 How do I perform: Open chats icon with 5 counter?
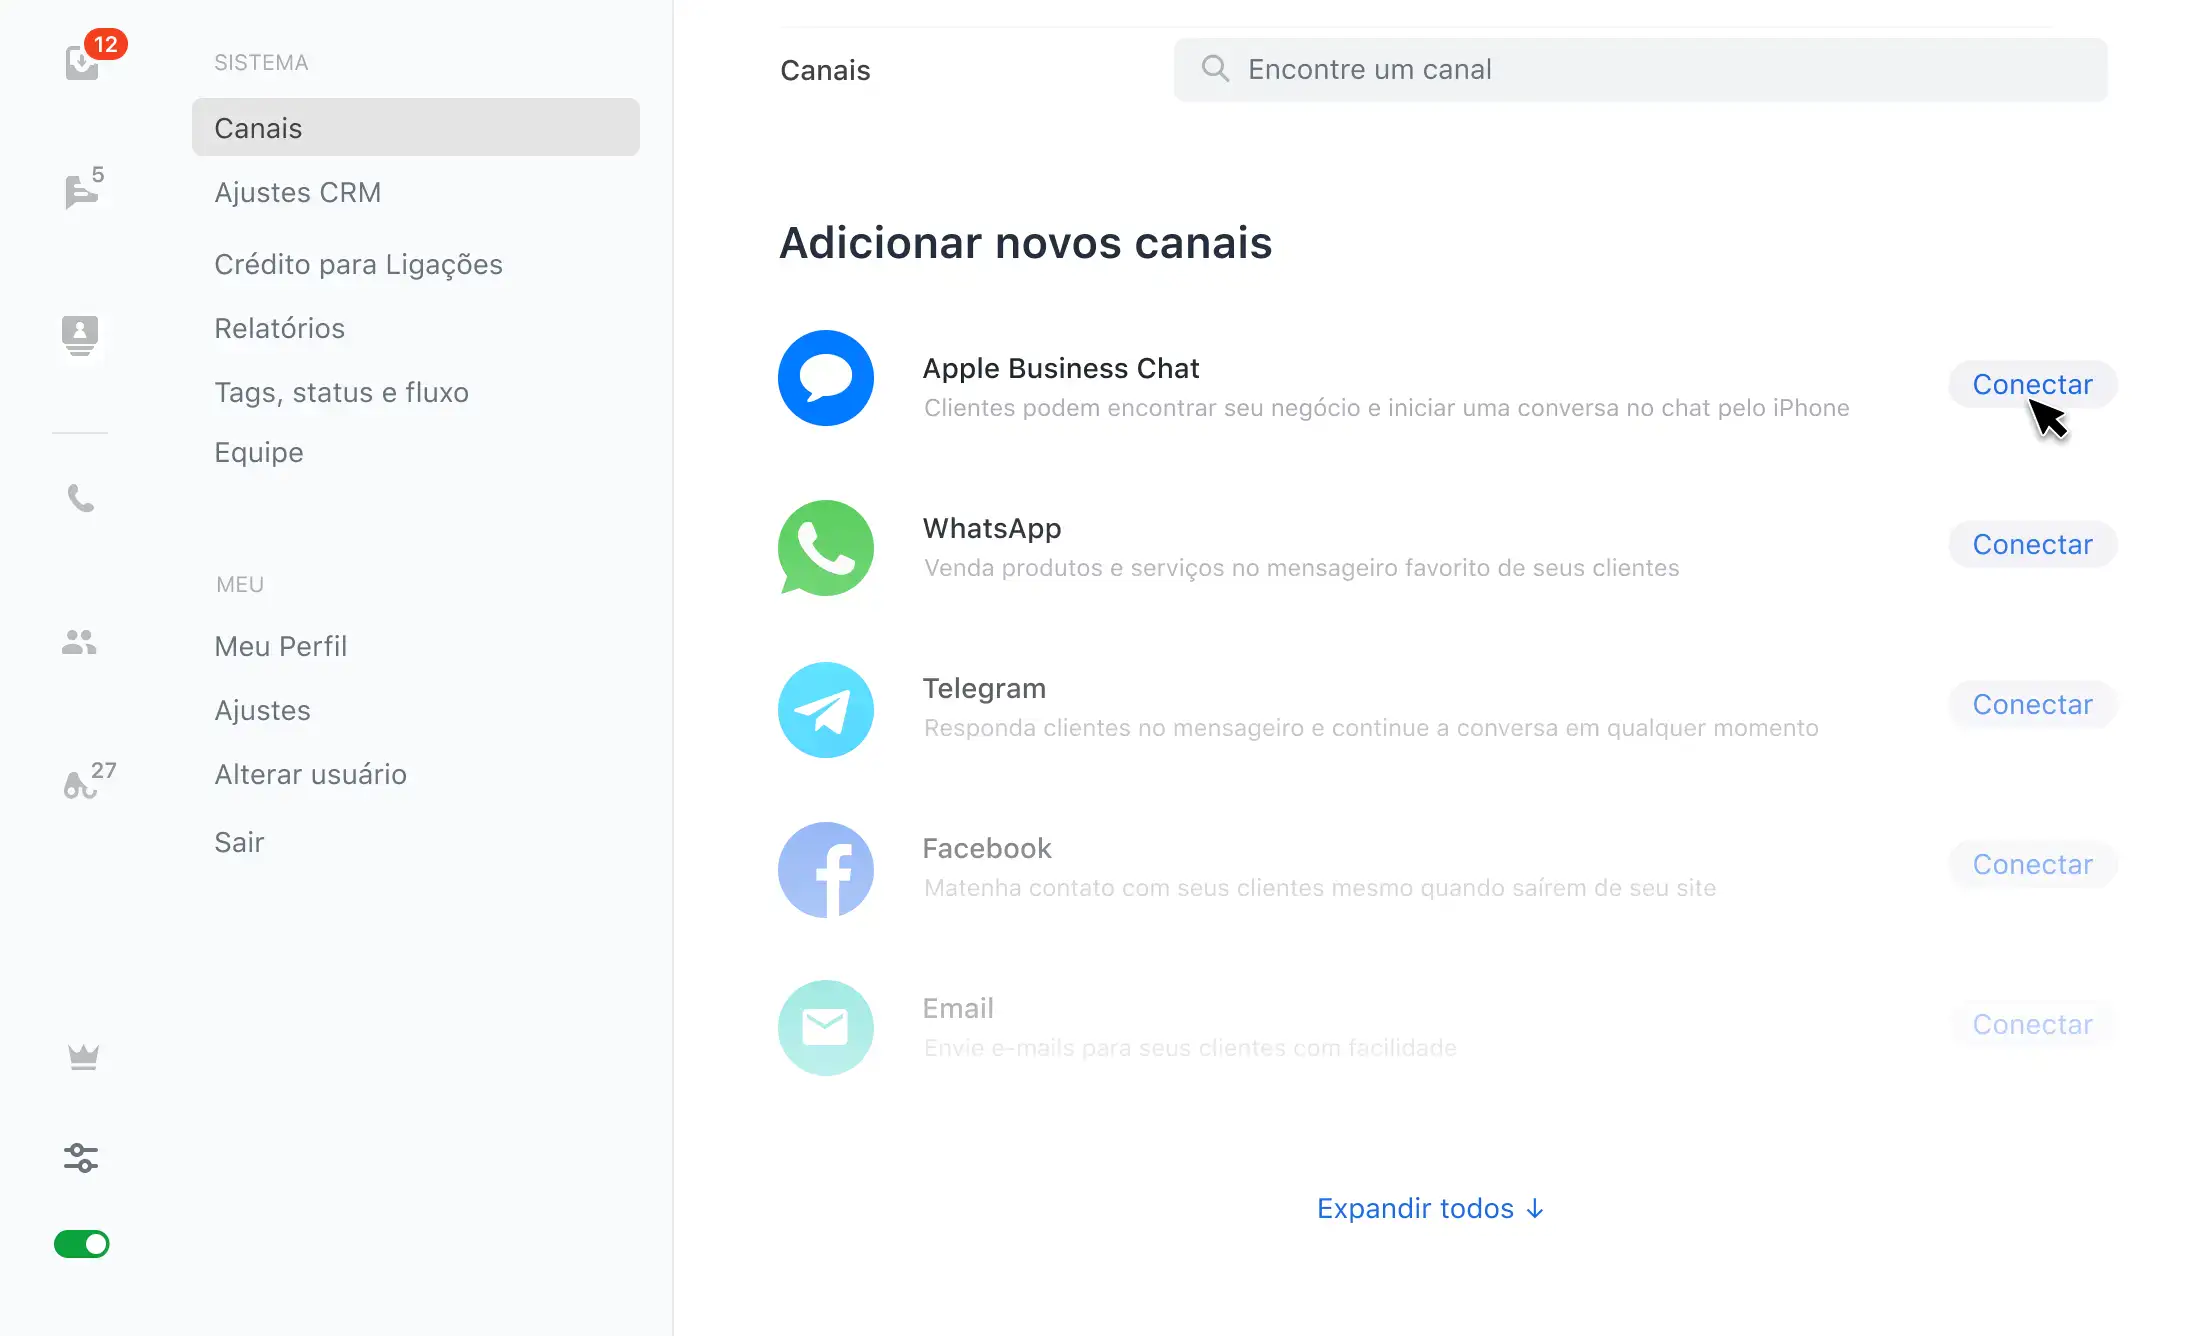tap(82, 190)
